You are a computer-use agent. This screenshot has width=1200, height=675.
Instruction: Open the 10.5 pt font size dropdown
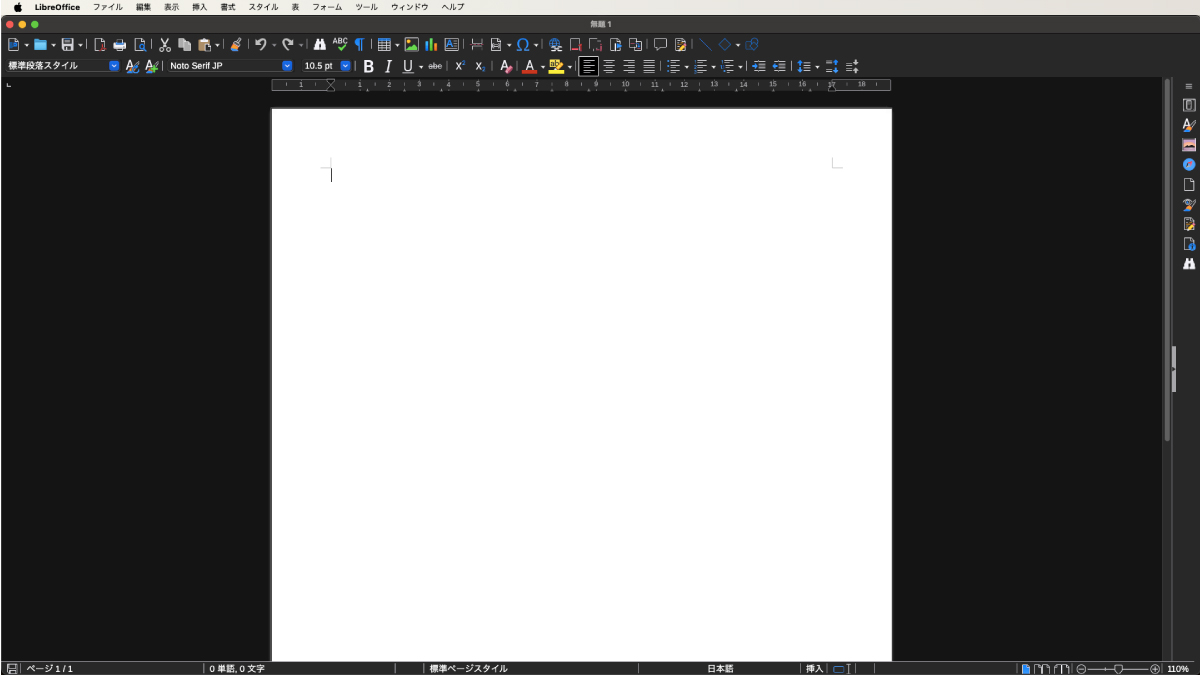[346, 66]
